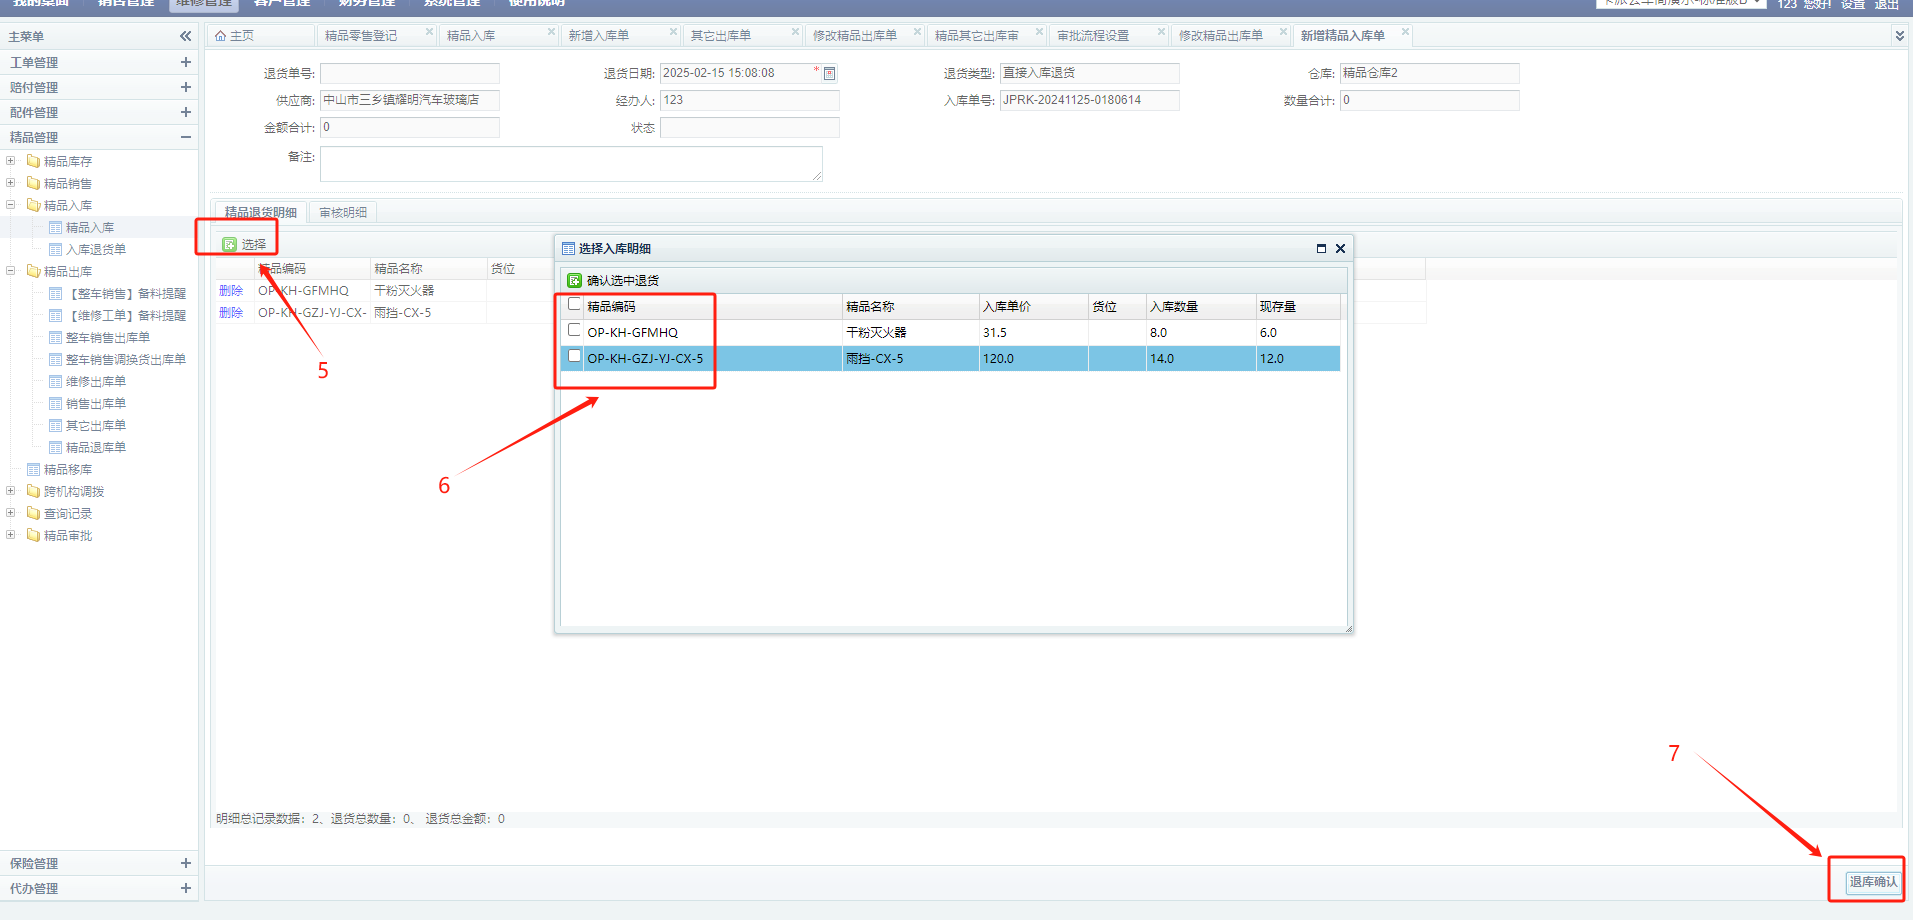Switch to the 精品零售登记 tab
This screenshot has height=920, width=1913.
[361, 36]
